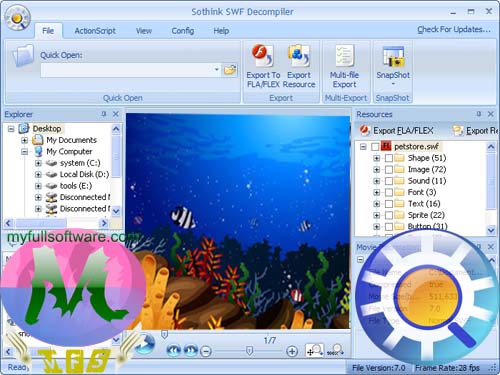Viewport: 500px width, 375px height.
Task: Expand the Image (72) folder
Action: coord(377,169)
